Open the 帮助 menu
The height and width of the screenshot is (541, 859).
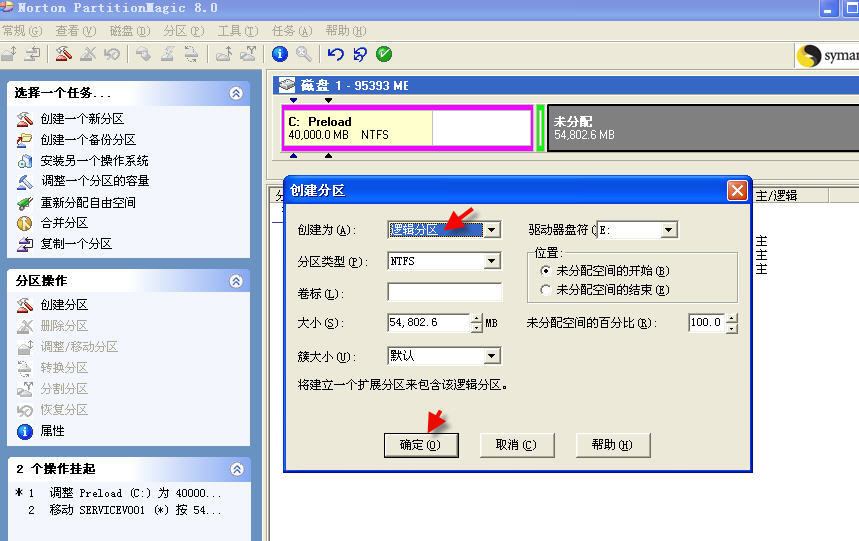coord(346,31)
